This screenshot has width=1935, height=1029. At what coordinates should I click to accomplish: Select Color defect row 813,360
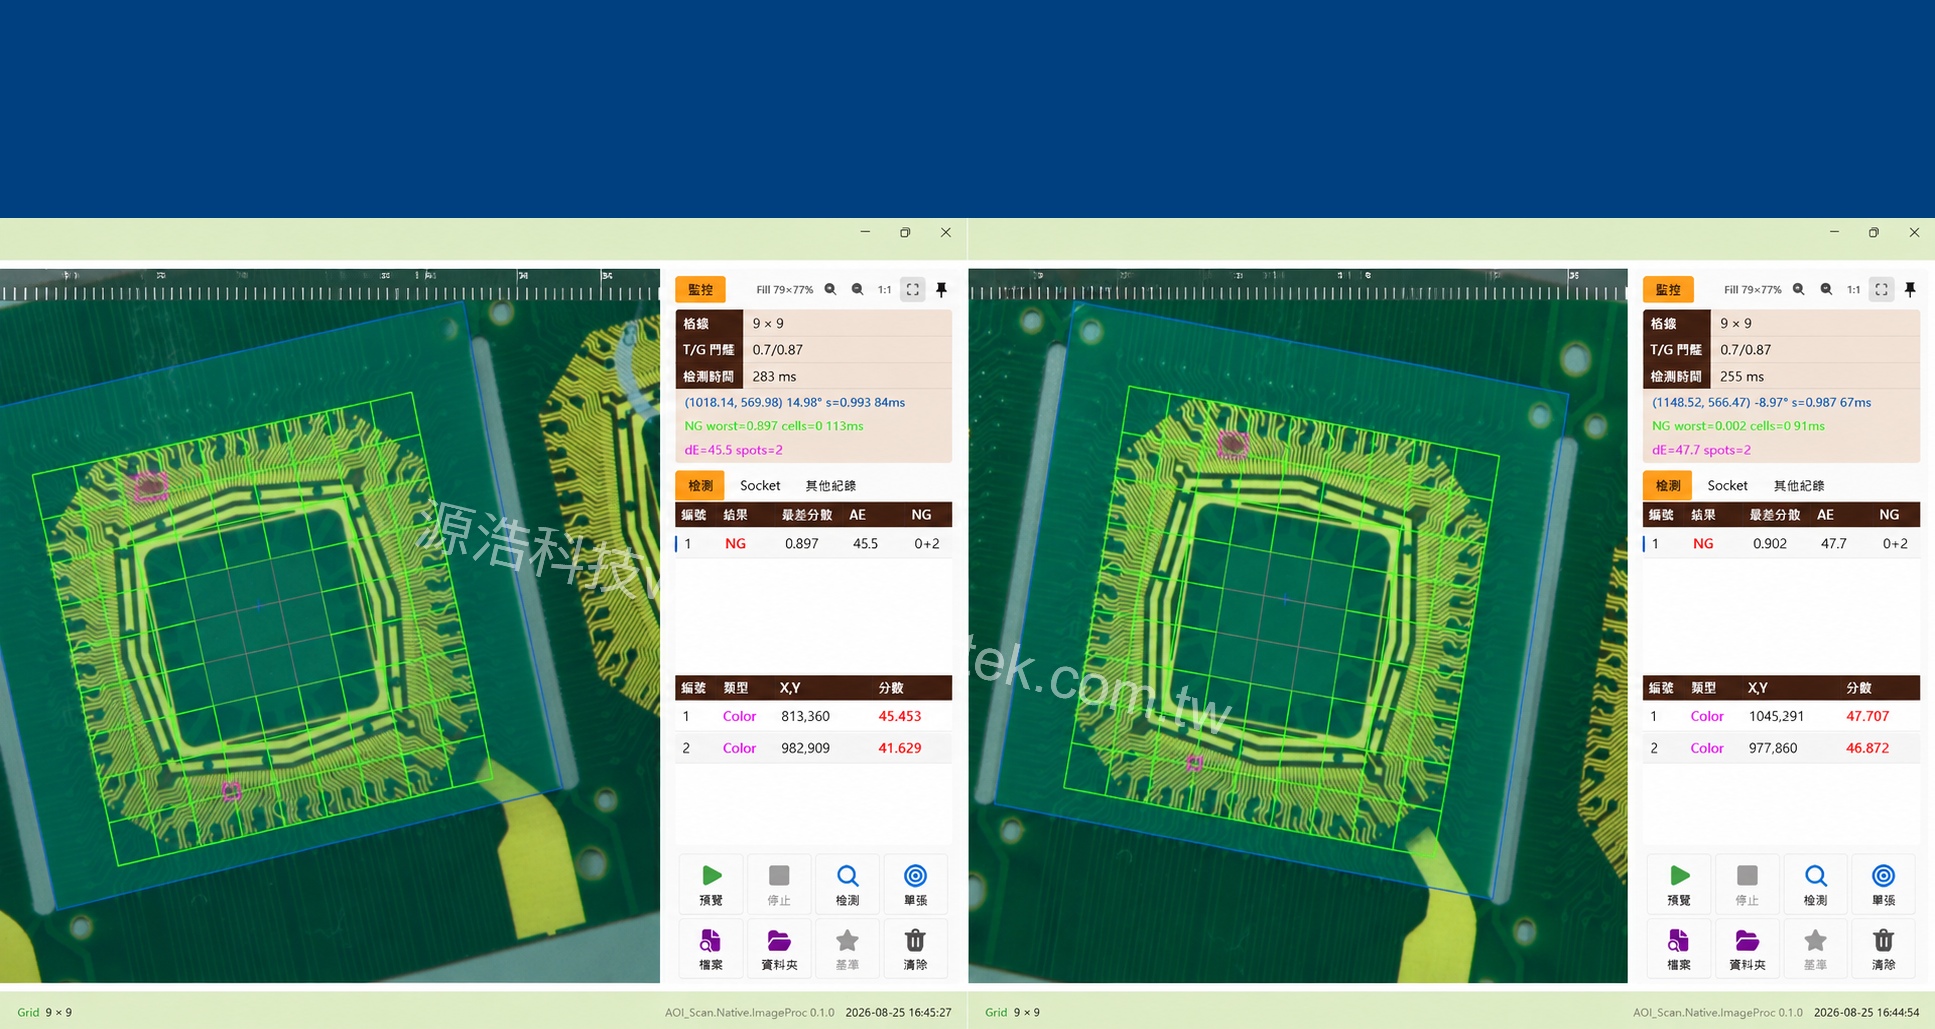[813, 716]
